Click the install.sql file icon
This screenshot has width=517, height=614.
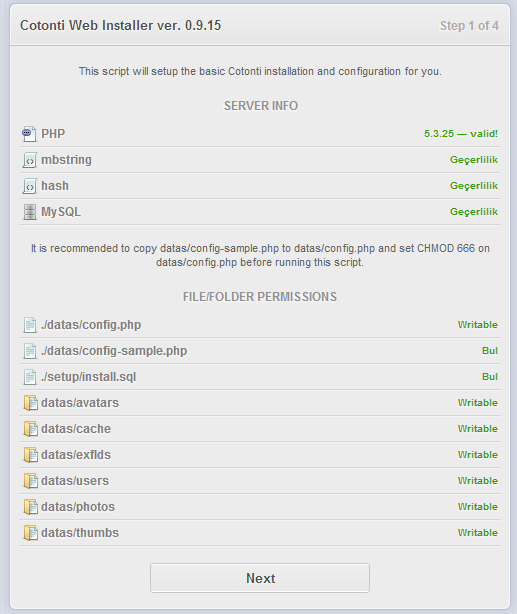point(30,377)
